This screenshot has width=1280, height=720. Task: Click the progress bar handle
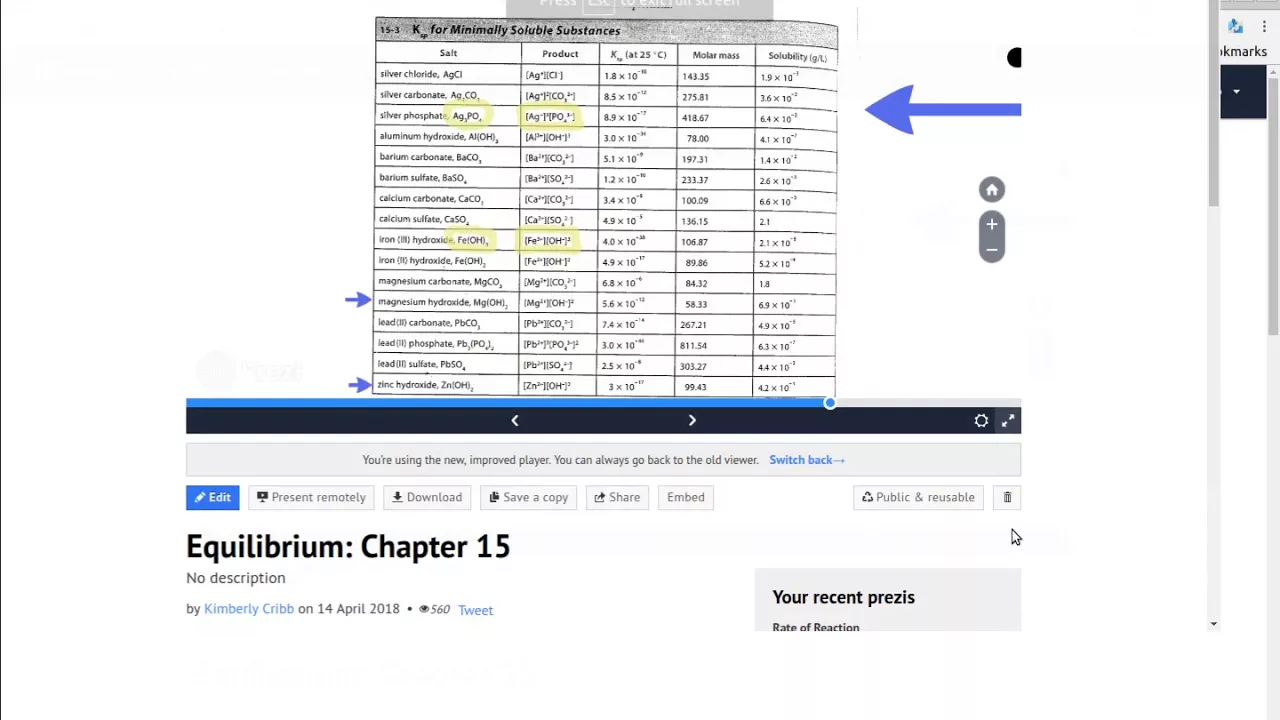829,403
